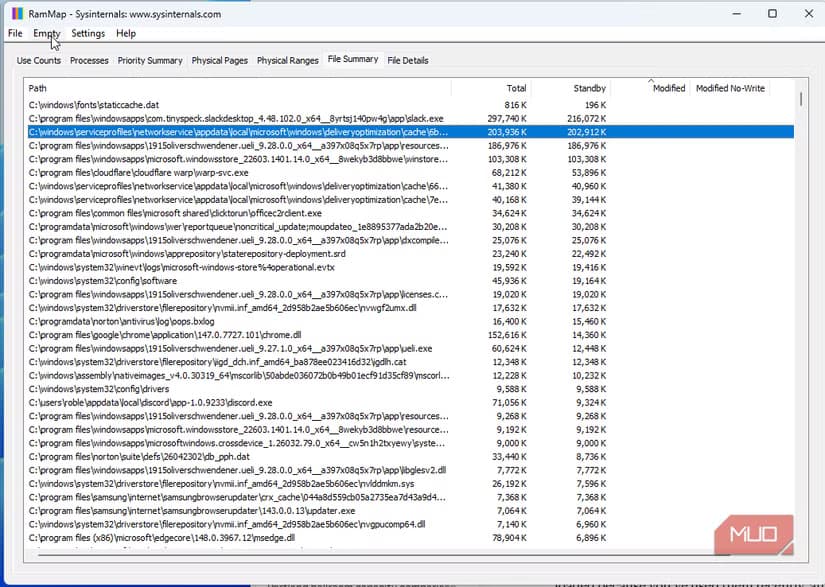Switch to the Priority Summary tab
Viewport: 825px width, 587px height.
150,60
